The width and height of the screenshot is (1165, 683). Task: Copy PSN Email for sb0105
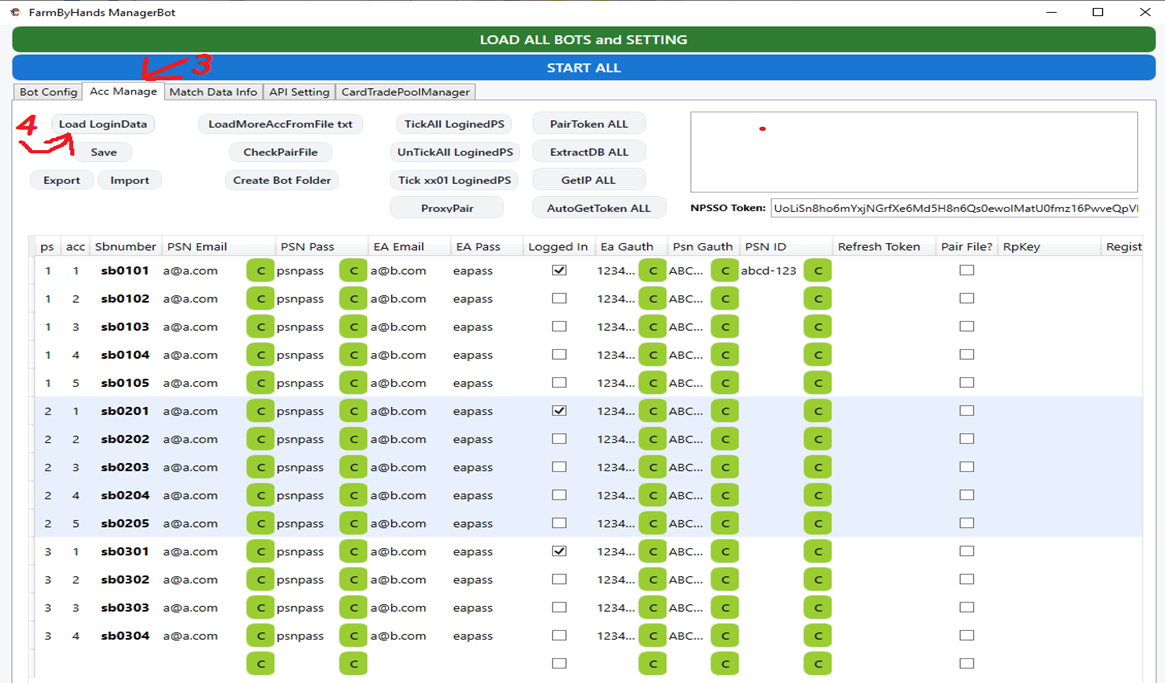(x=260, y=383)
